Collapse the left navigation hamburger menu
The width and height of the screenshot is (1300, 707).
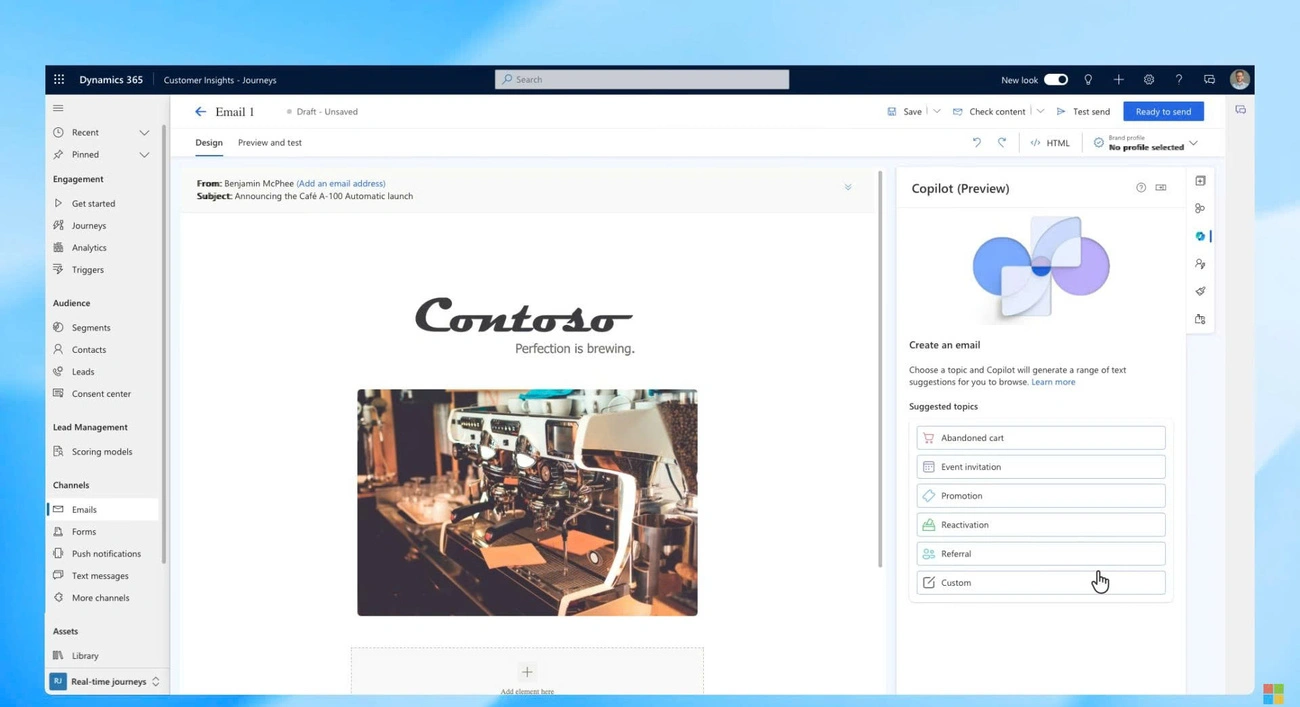click(x=58, y=108)
